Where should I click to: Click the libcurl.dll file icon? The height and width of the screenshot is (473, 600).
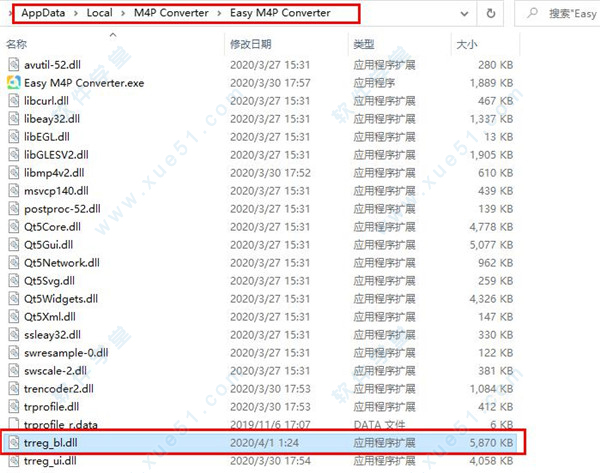coord(14,100)
